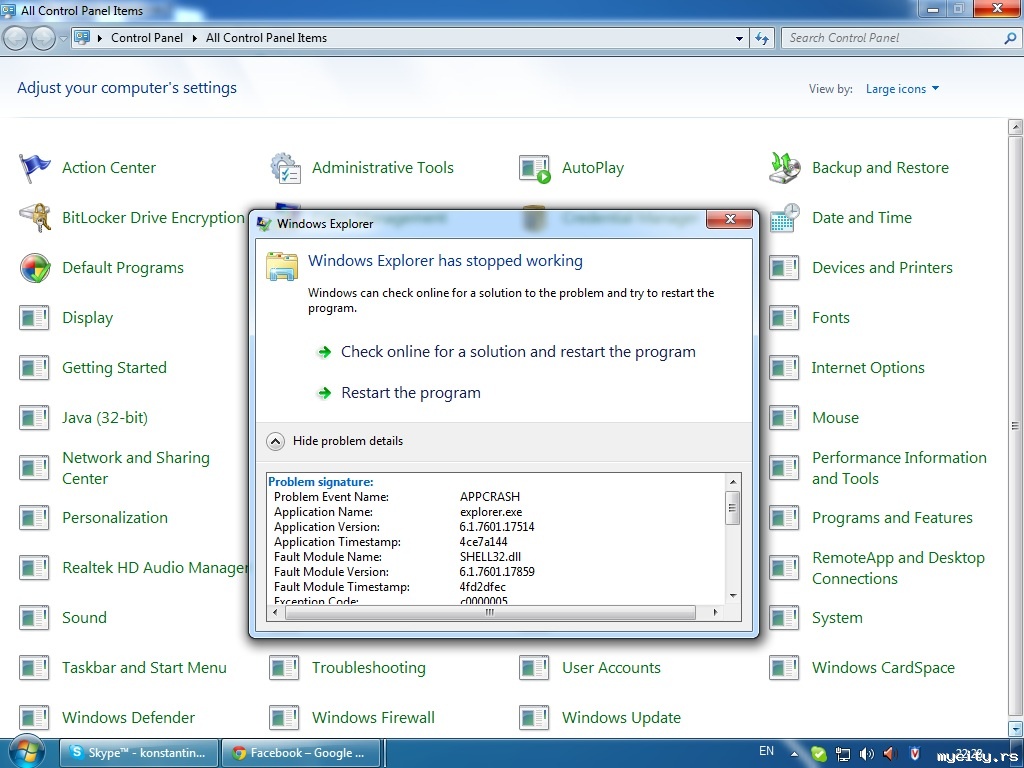1024x768 pixels.
Task: Switch to Skype taskbar item
Action: [137, 753]
